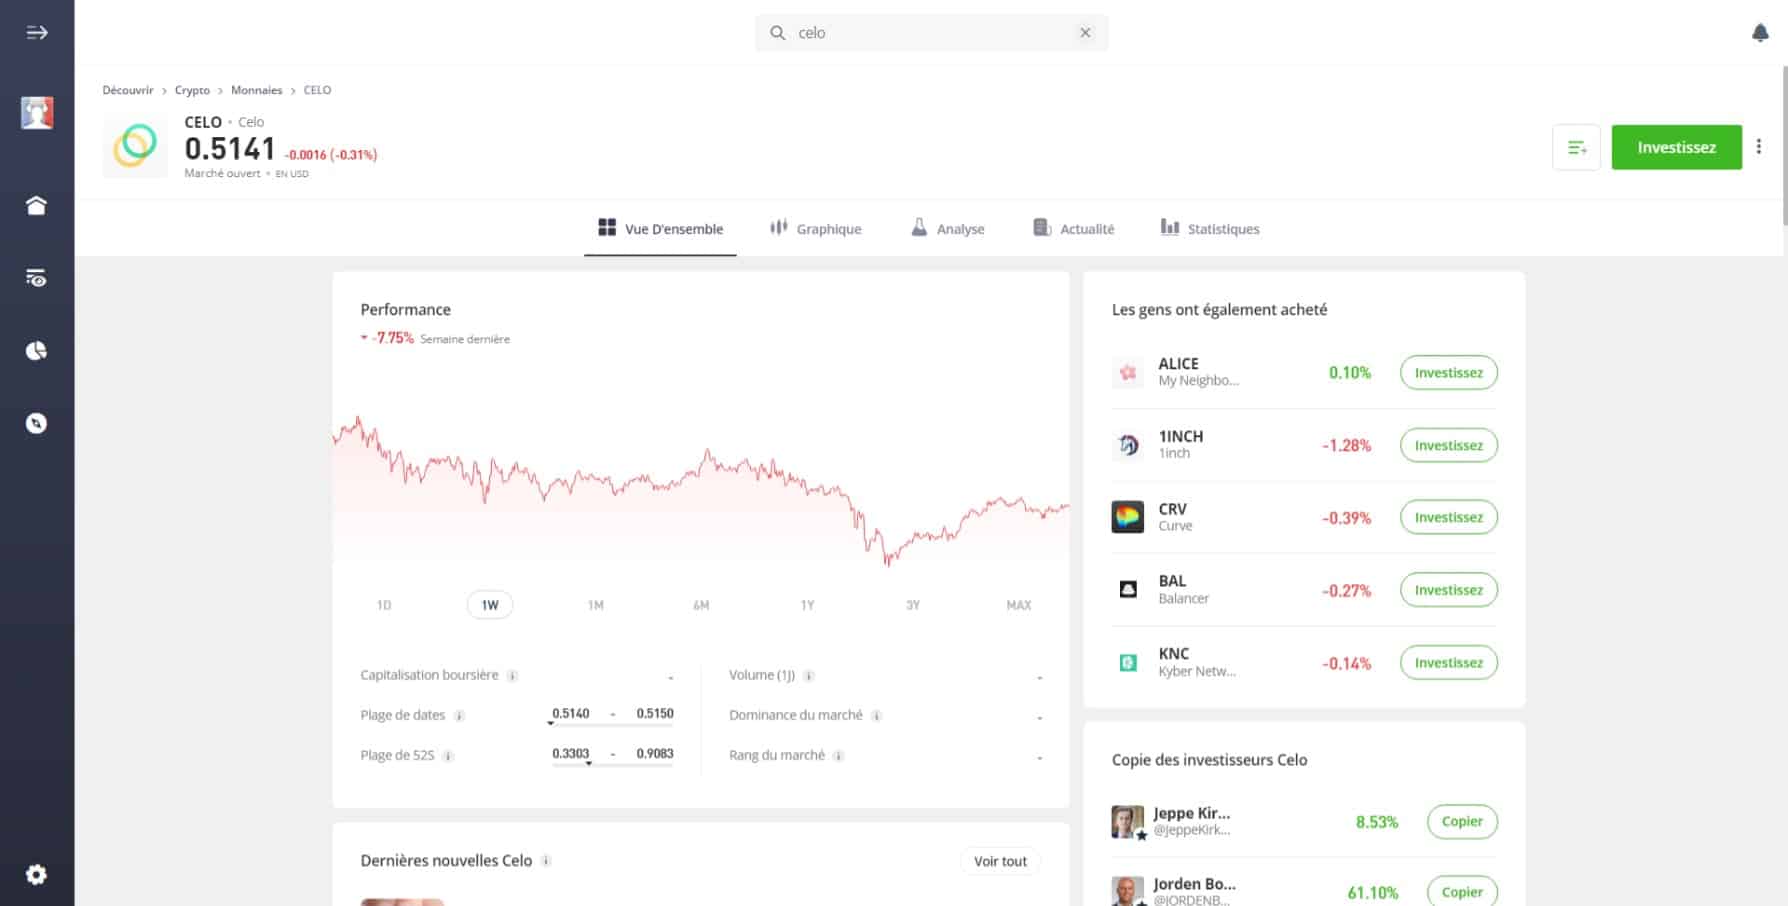Viewport: 1788px width, 906px height.
Task: Invest in ALICE with its Investissez button
Action: tap(1448, 372)
